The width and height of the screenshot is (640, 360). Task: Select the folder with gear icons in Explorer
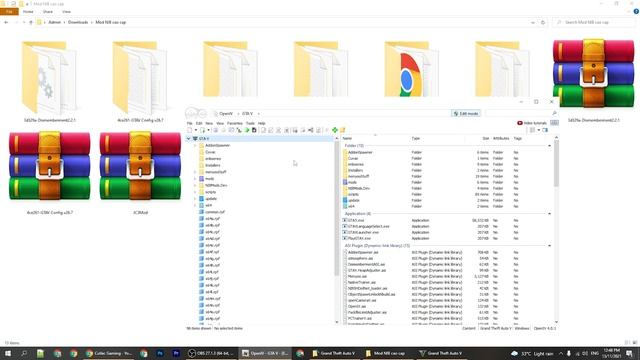point(49,81)
